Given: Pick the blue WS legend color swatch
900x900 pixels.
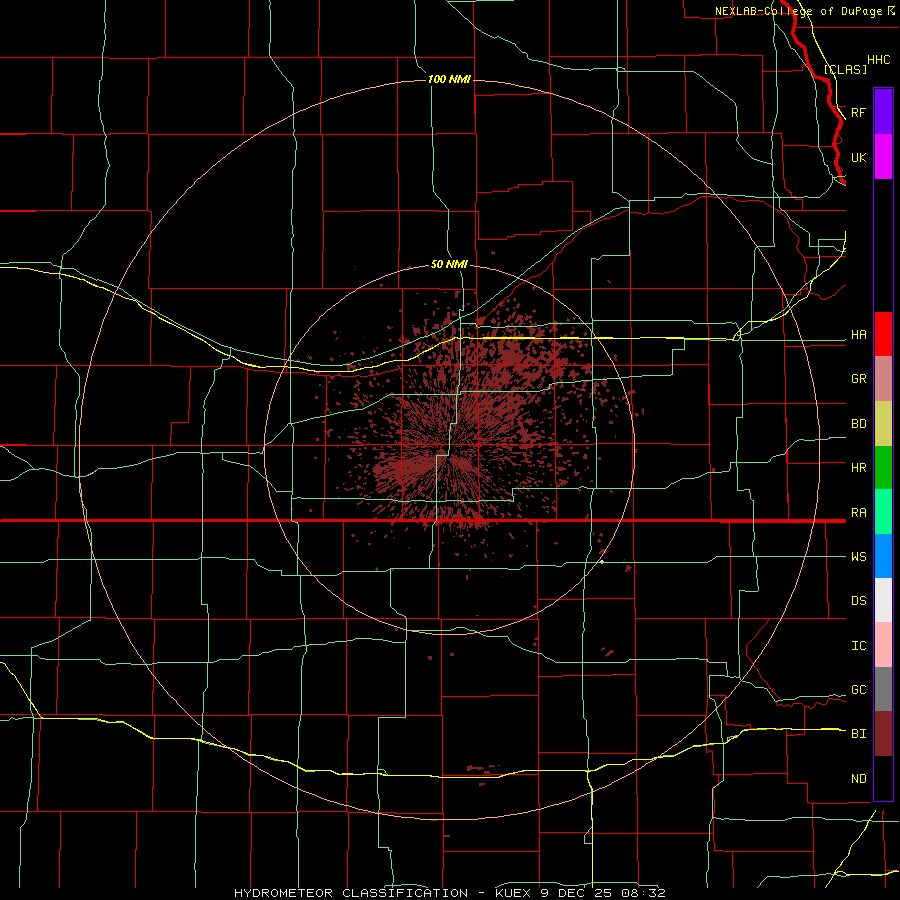Looking at the screenshot, I should (883, 556).
